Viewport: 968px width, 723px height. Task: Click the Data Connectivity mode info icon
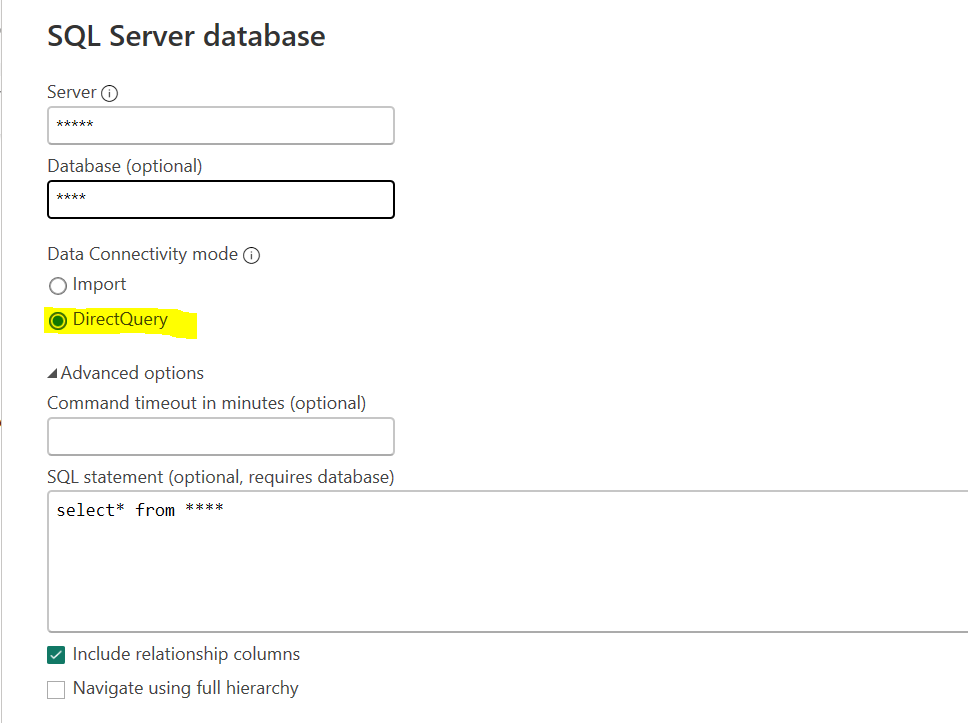[x=251, y=256]
